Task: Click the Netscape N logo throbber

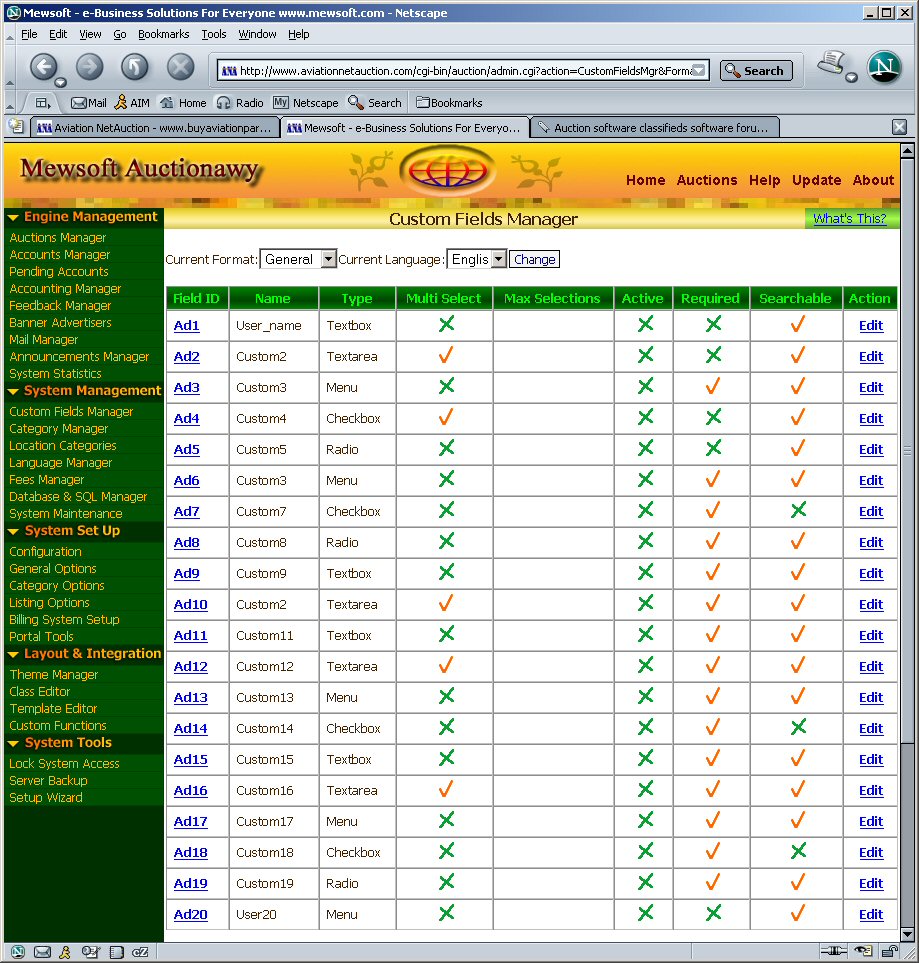Action: 884,67
